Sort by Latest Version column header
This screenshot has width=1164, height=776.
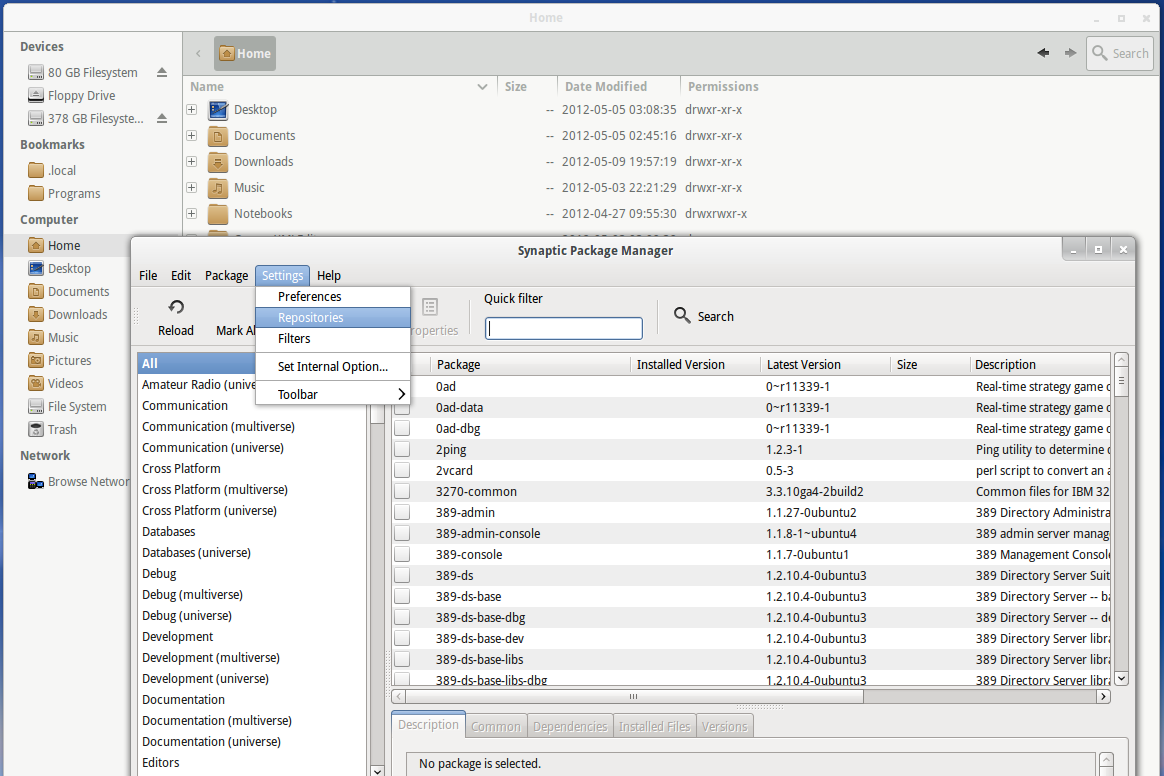pyautogui.click(x=825, y=365)
